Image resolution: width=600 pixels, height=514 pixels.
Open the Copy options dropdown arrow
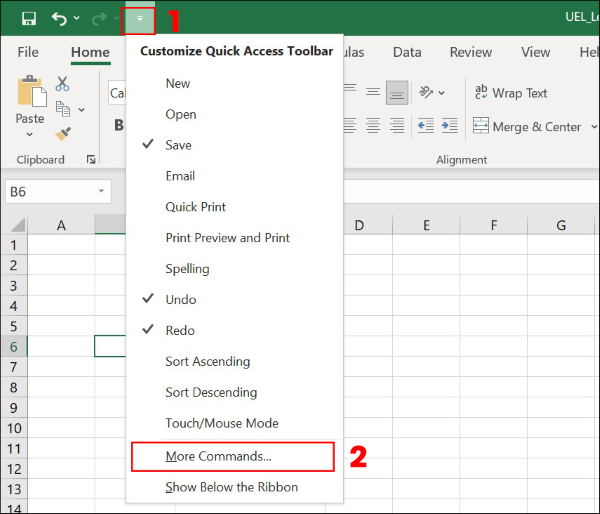82,110
